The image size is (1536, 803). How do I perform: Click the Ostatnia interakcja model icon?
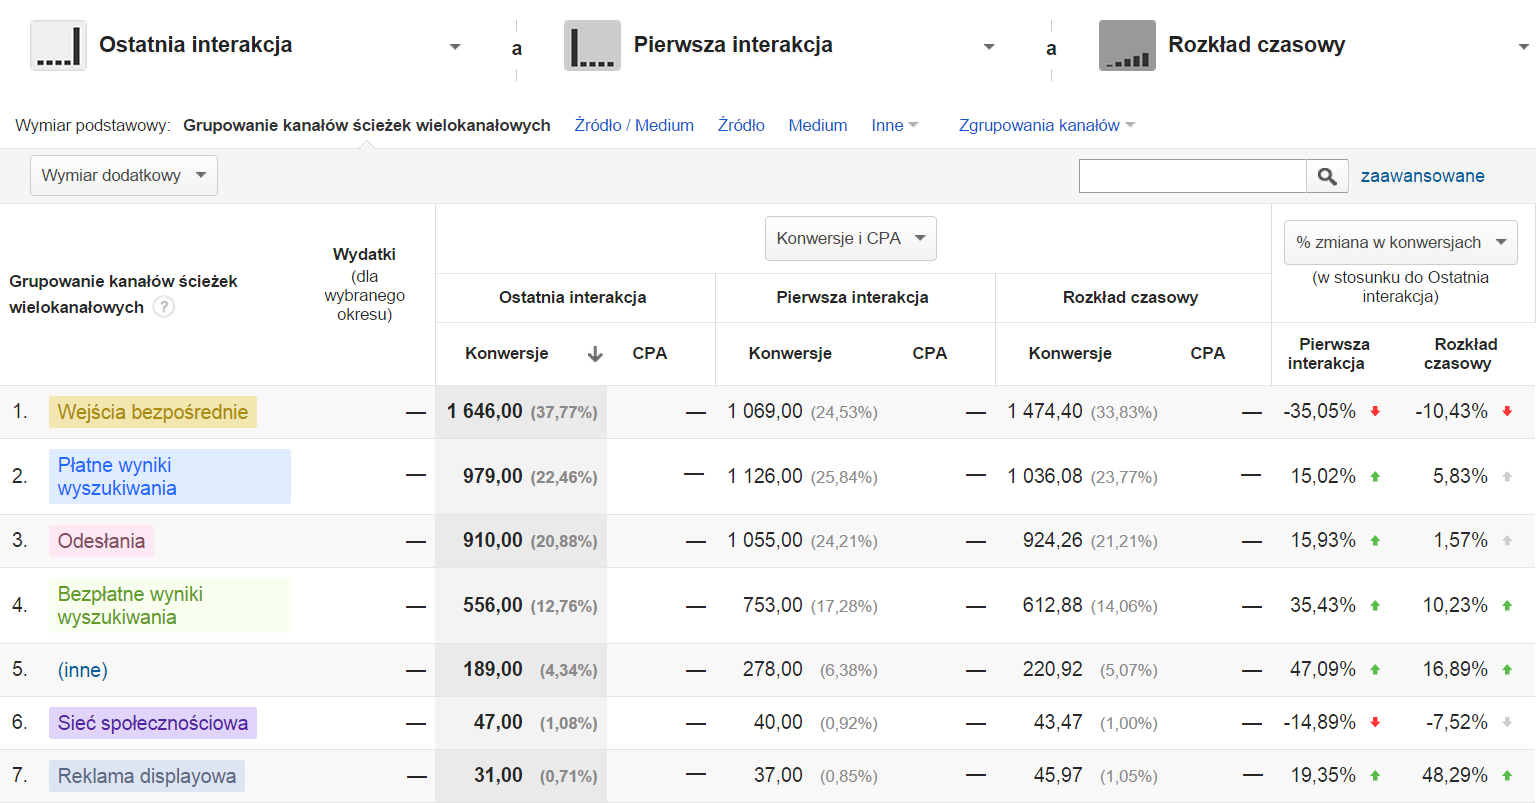(58, 46)
